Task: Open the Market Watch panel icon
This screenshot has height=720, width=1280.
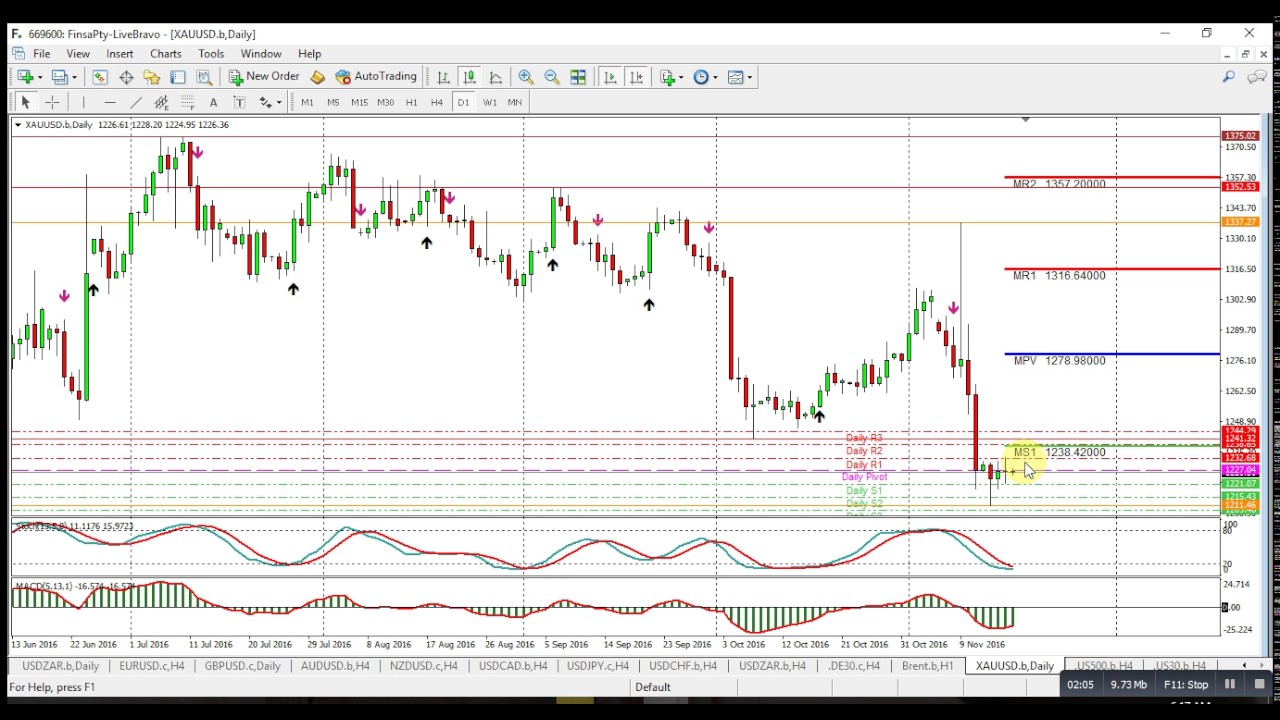Action: (100, 77)
